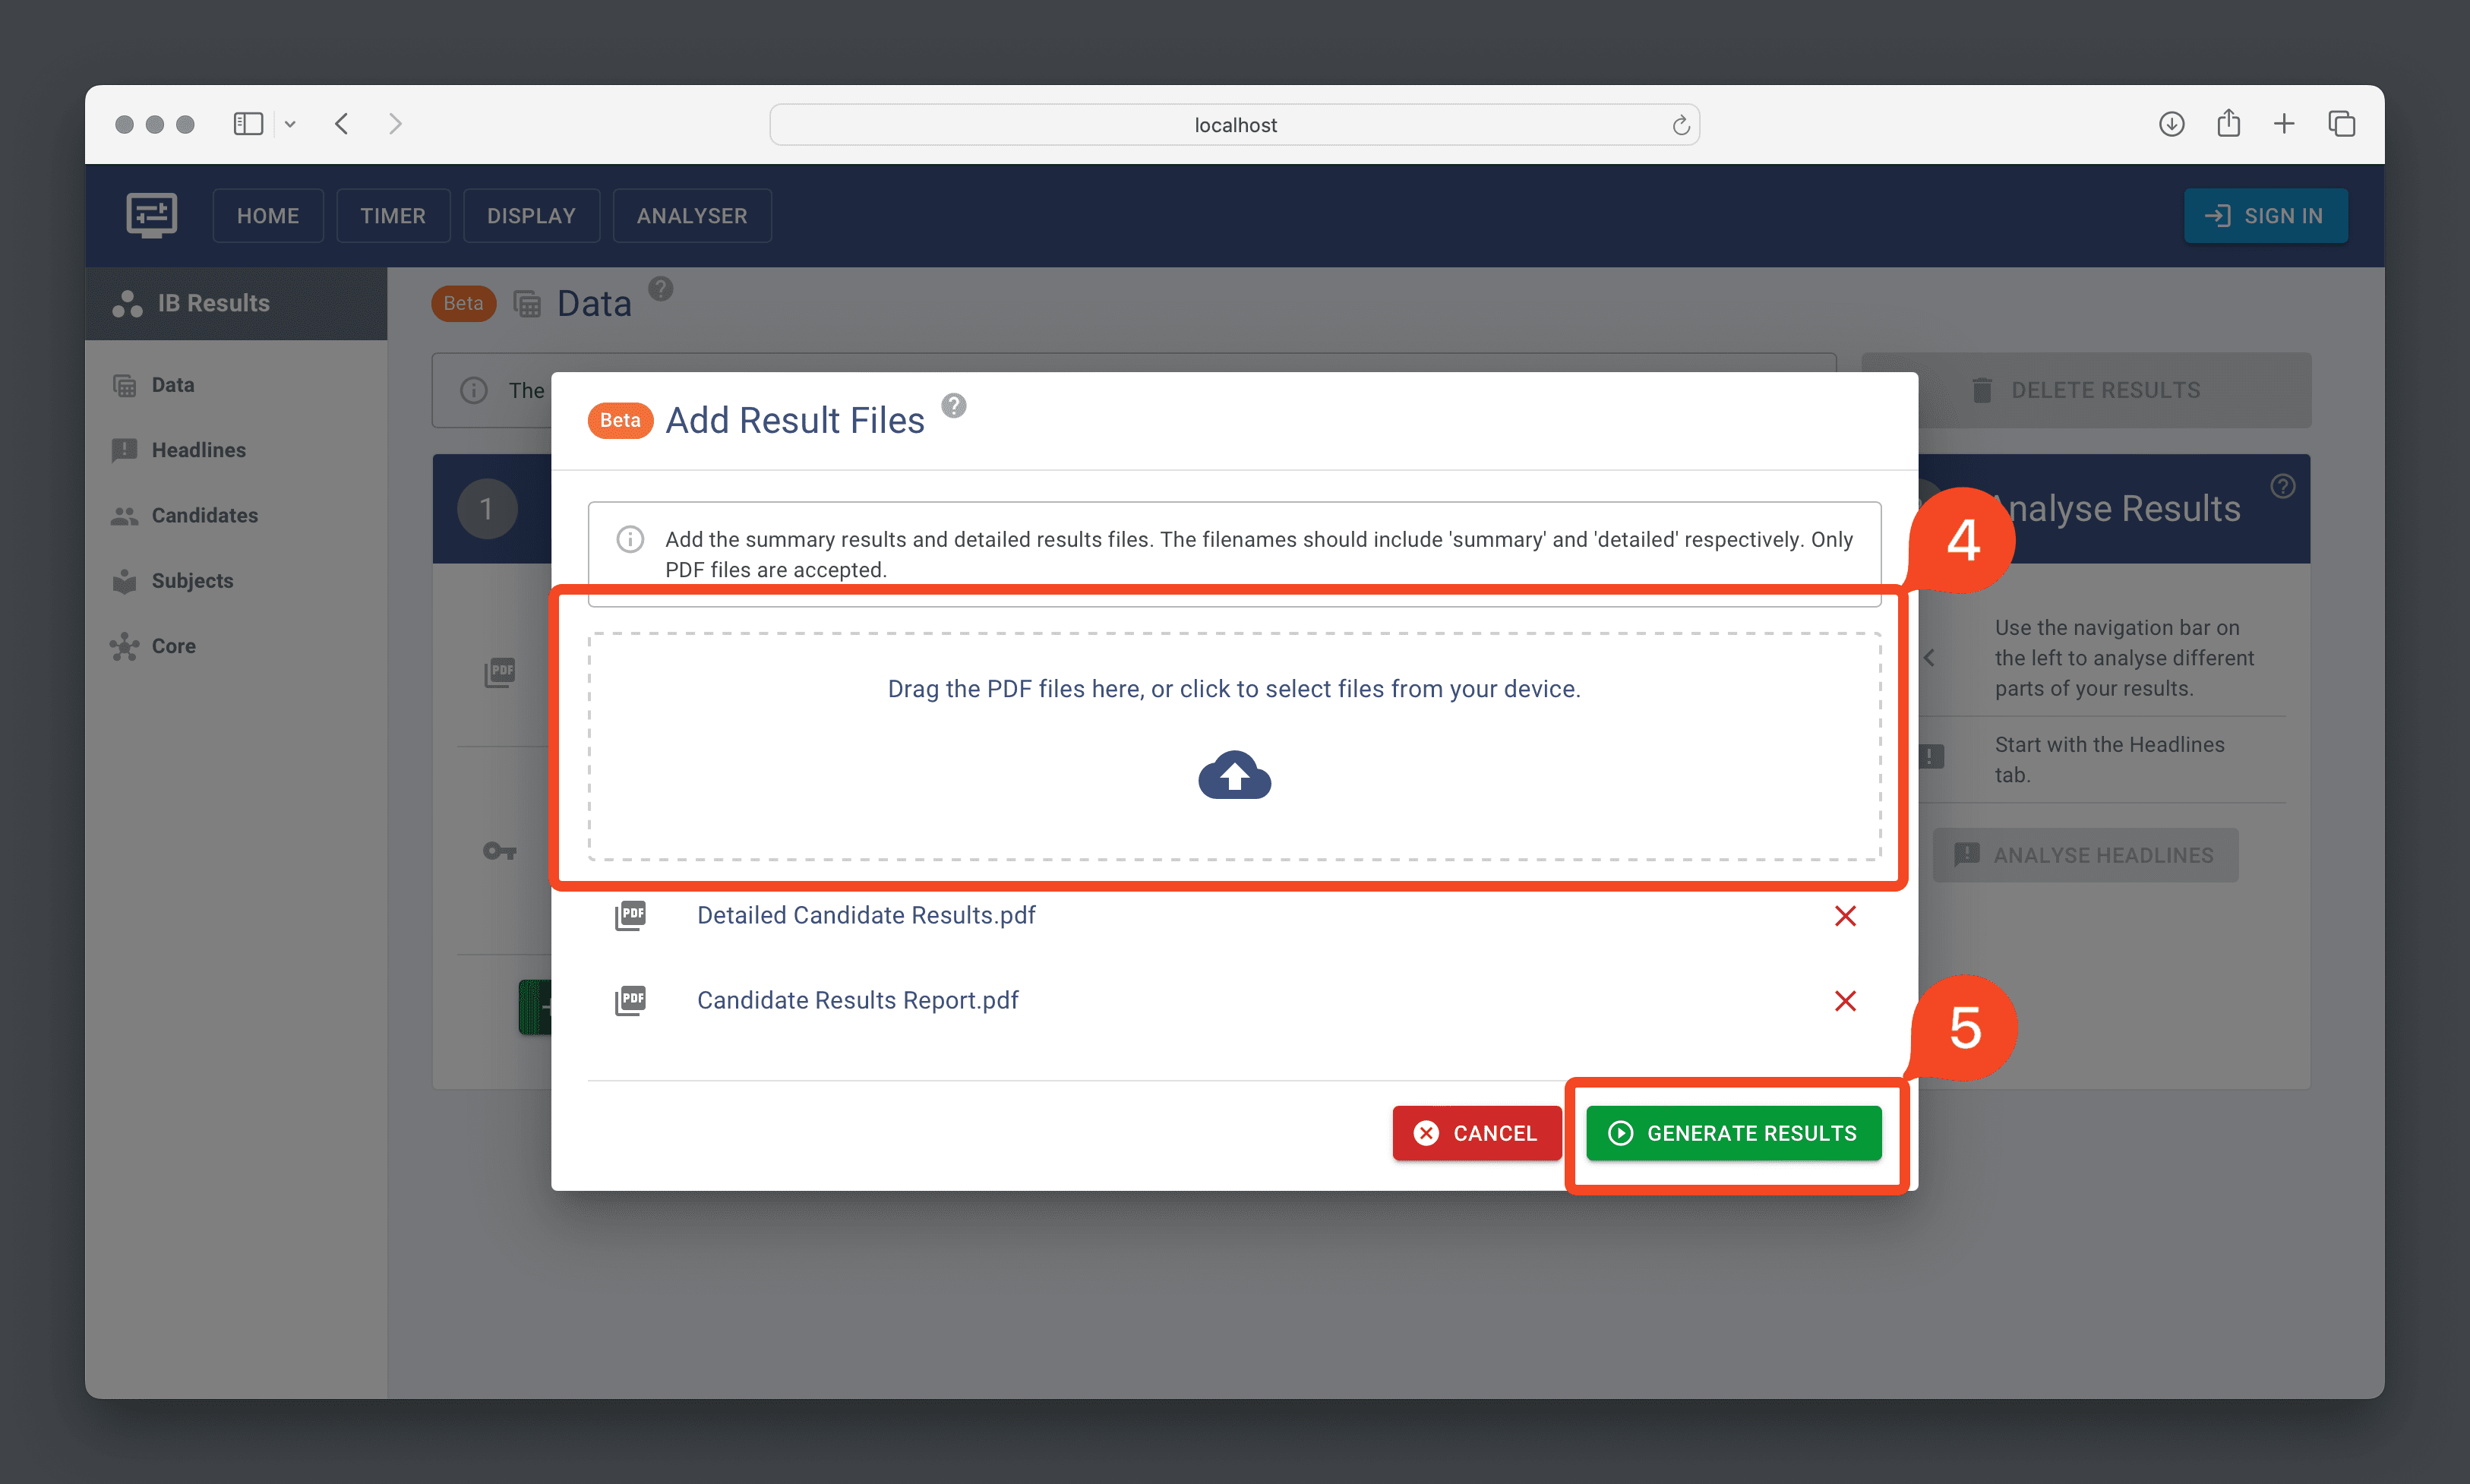Viewport: 2470px width, 1484px height.
Task: Remove Detailed Candidate Results.pdf file
Action: point(1846,916)
